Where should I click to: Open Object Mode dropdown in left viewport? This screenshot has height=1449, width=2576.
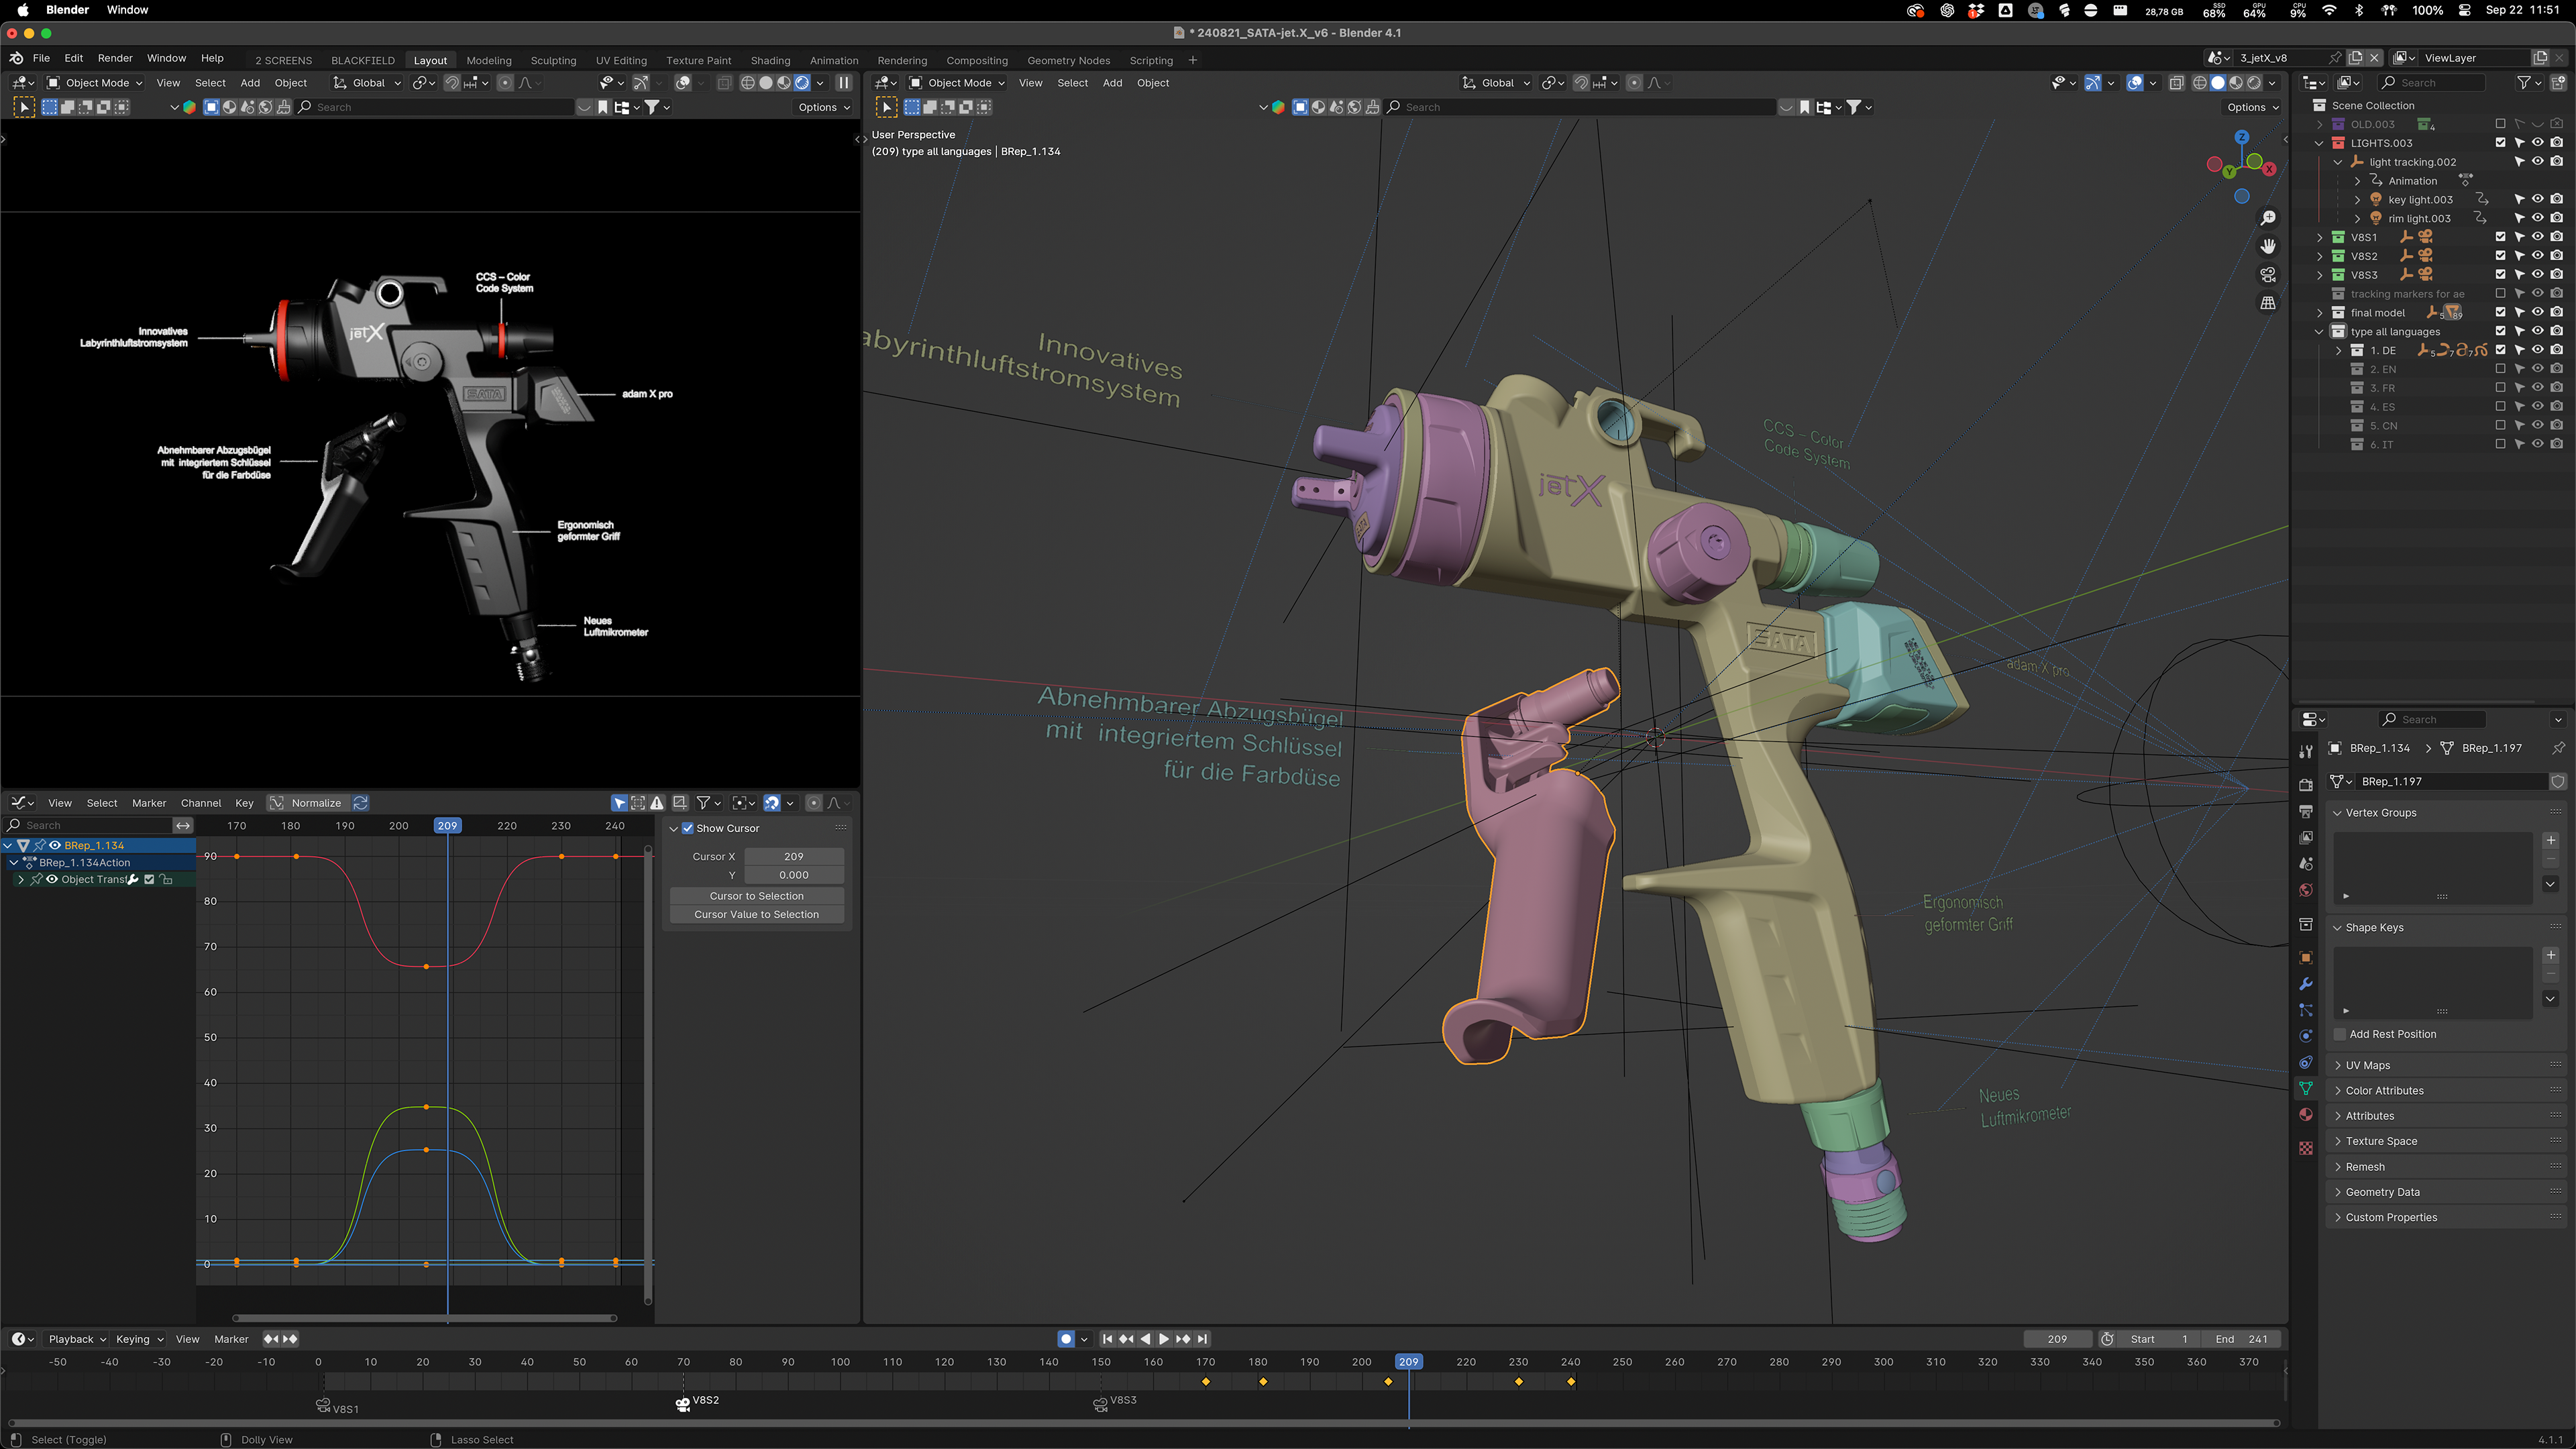[x=95, y=83]
